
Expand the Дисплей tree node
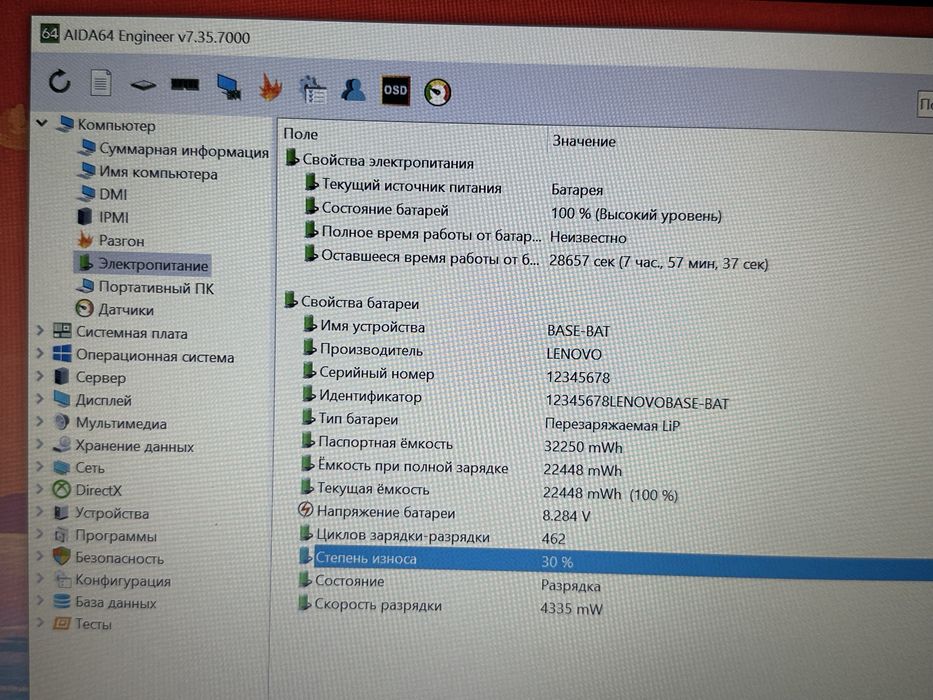pyautogui.click(x=40, y=399)
